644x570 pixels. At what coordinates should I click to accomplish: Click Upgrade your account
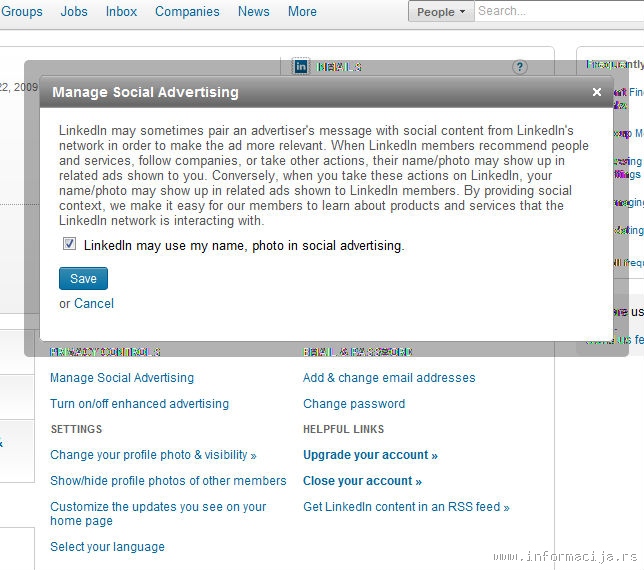tap(370, 455)
